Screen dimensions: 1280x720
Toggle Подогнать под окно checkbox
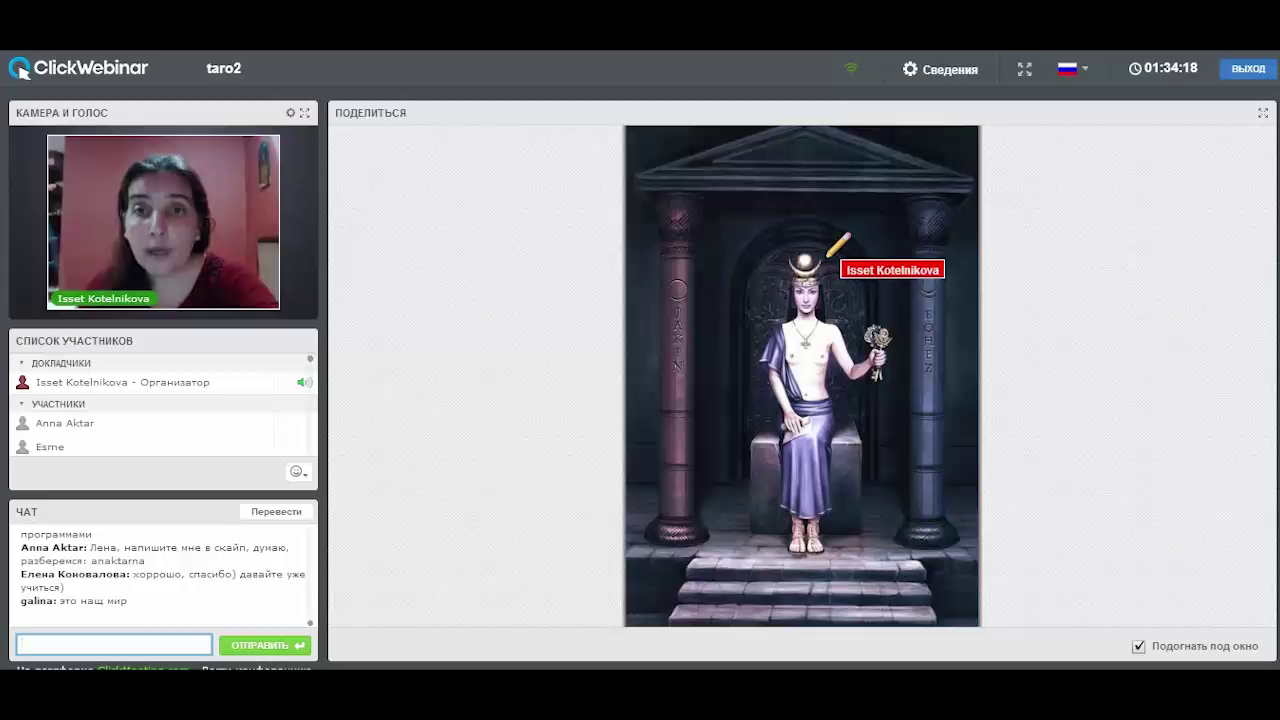1138,646
